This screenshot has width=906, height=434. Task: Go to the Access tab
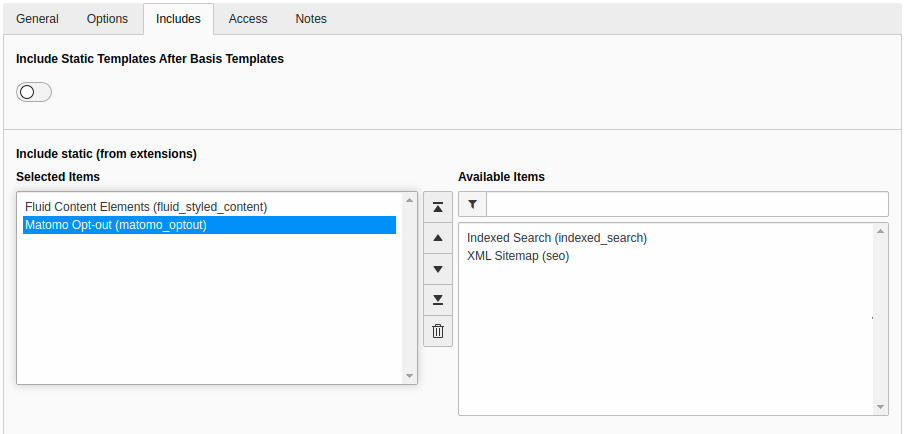point(248,18)
